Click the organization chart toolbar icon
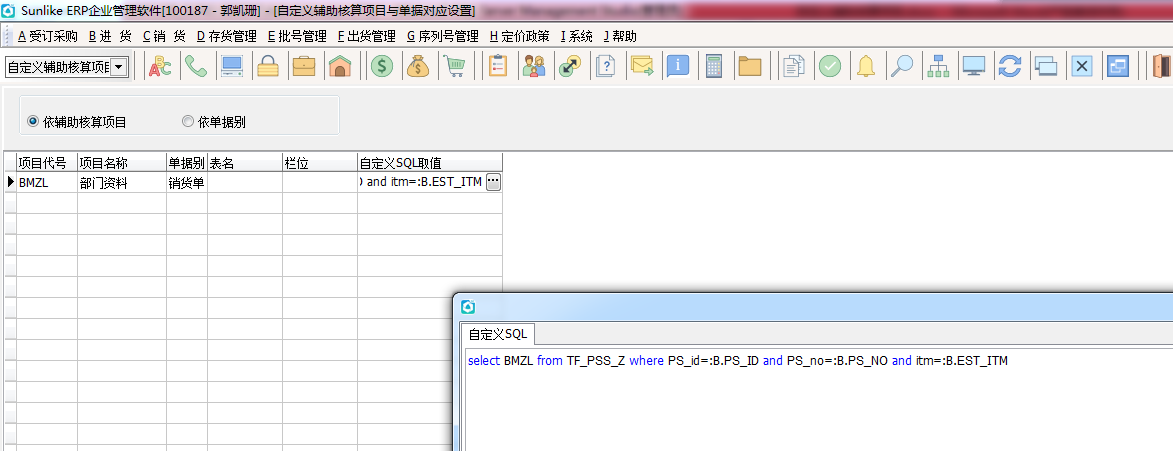 937,67
